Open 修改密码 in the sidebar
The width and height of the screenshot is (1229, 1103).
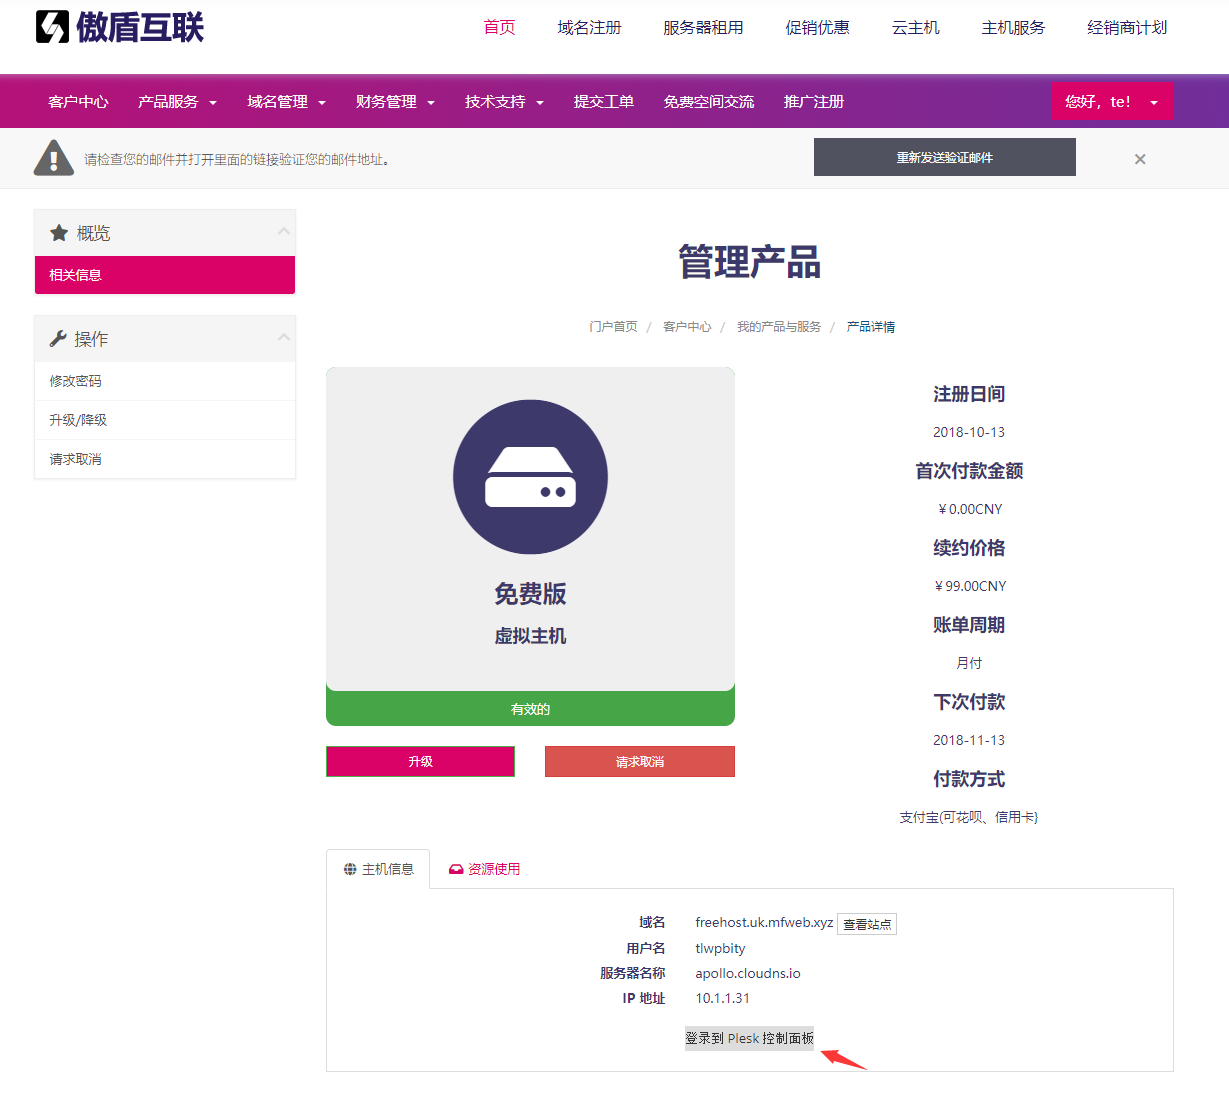165,381
